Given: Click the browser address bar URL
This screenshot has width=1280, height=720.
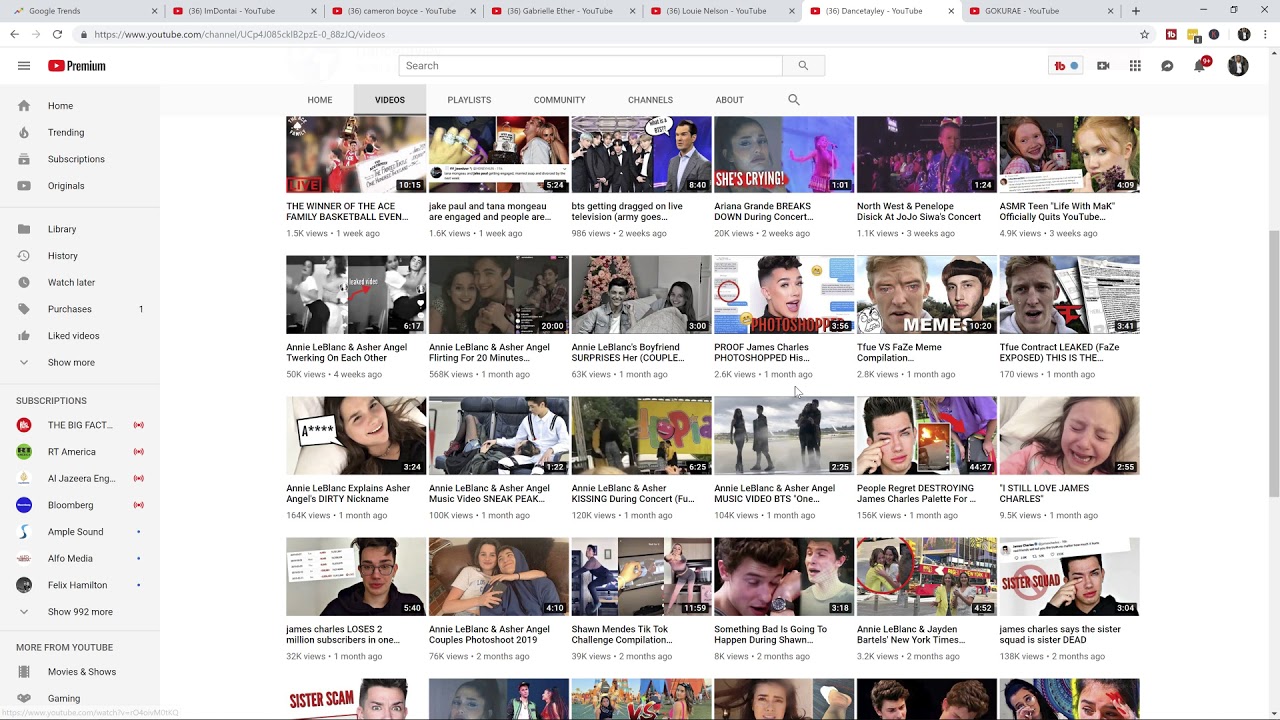Looking at the screenshot, I should 240,34.
